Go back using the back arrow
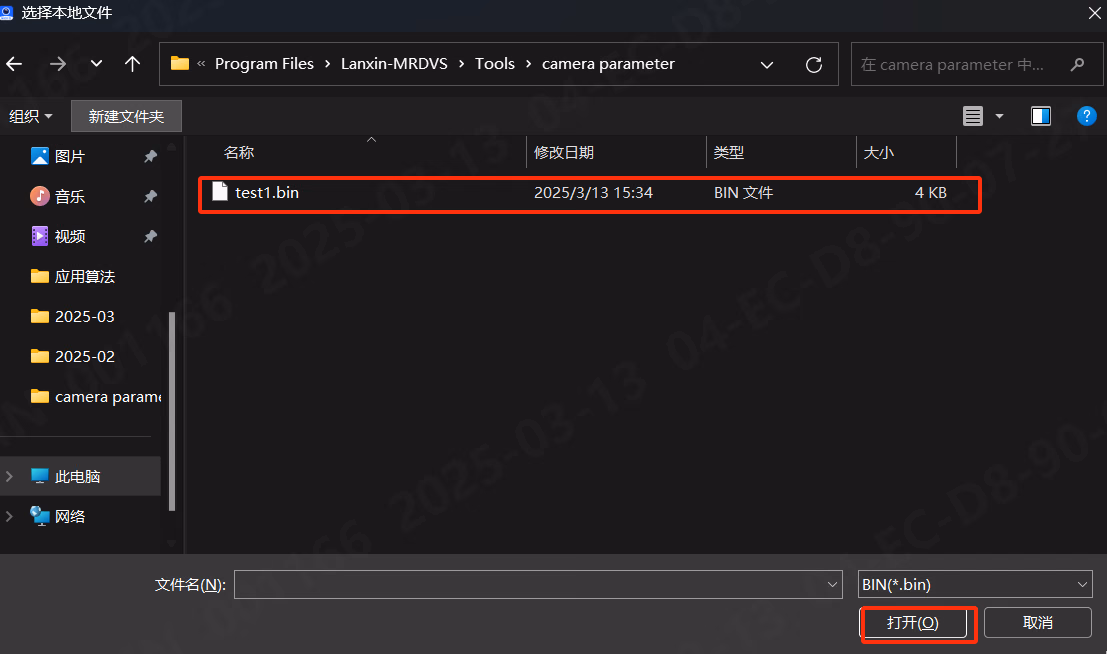The image size is (1107, 654). coord(14,64)
